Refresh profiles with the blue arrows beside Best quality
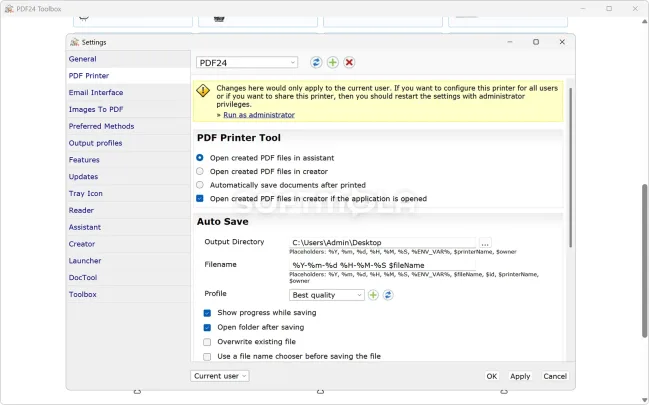The width and height of the screenshot is (649, 405). tap(388, 295)
